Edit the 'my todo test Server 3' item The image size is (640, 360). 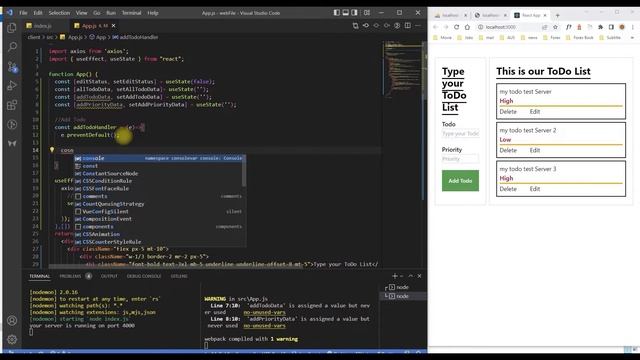(x=535, y=189)
